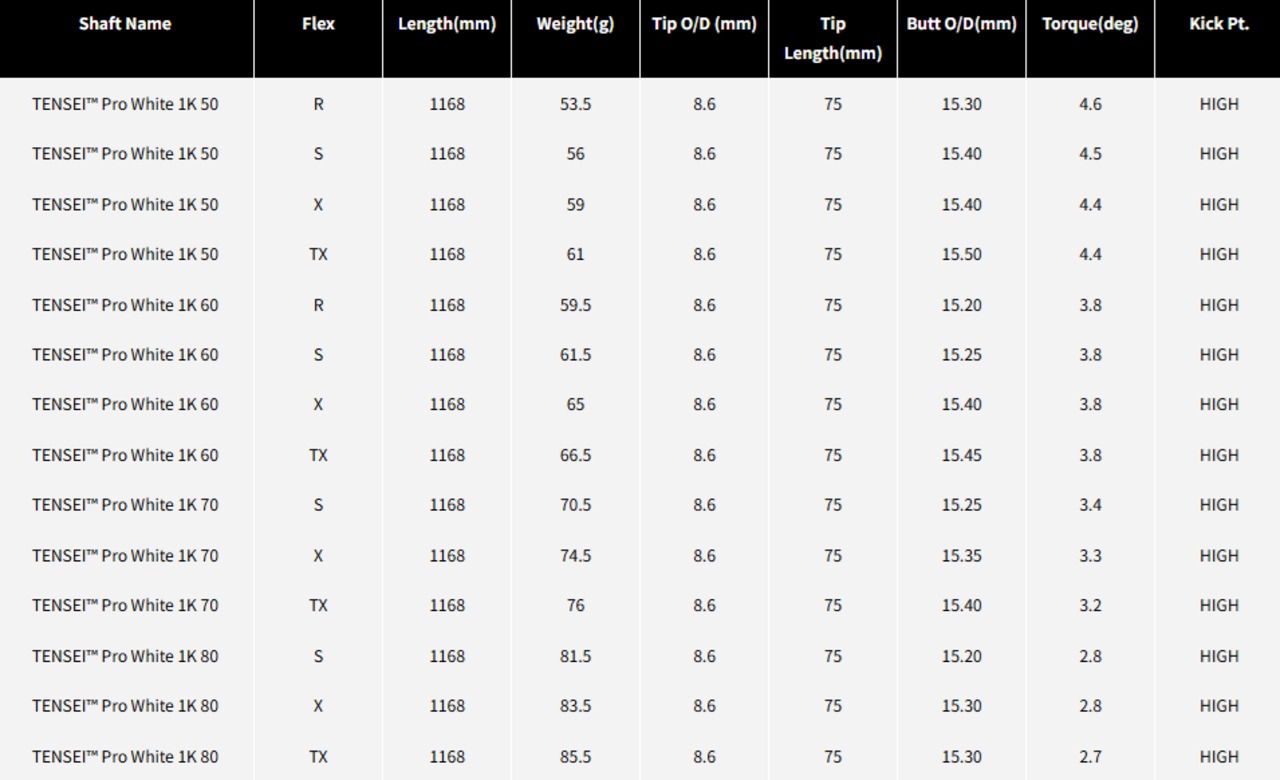The image size is (1280, 780).
Task: Select the 4.6 torque value
Action: [1090, 104]
